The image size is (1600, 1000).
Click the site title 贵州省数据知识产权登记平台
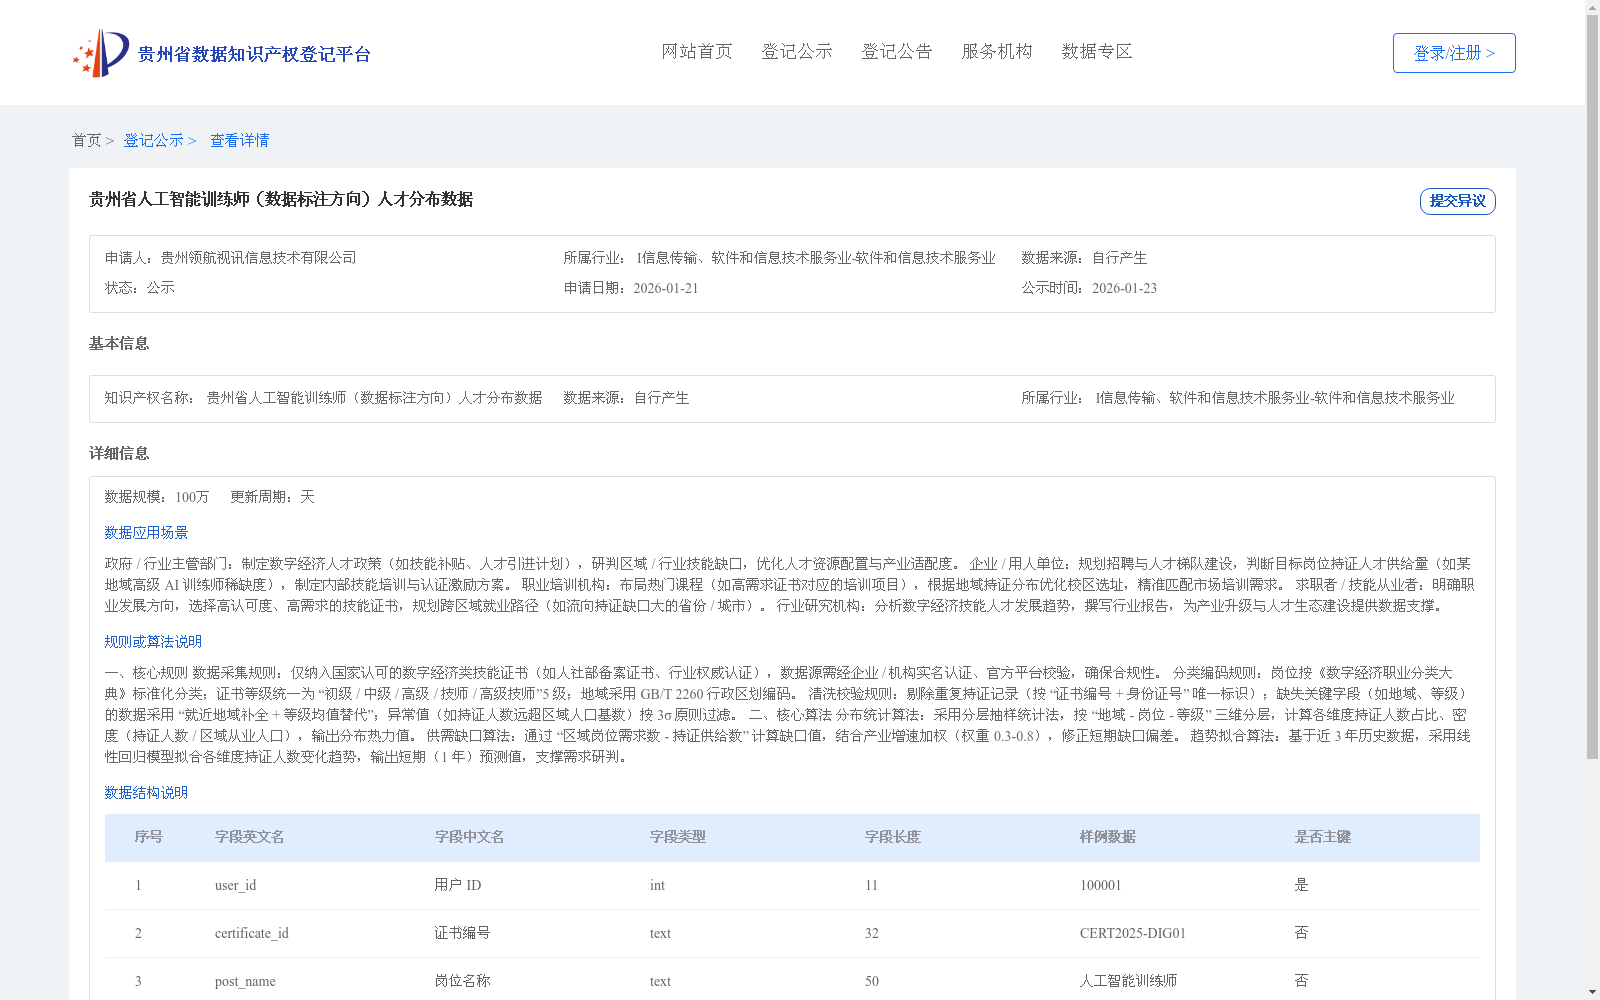(x=254, y=54)
